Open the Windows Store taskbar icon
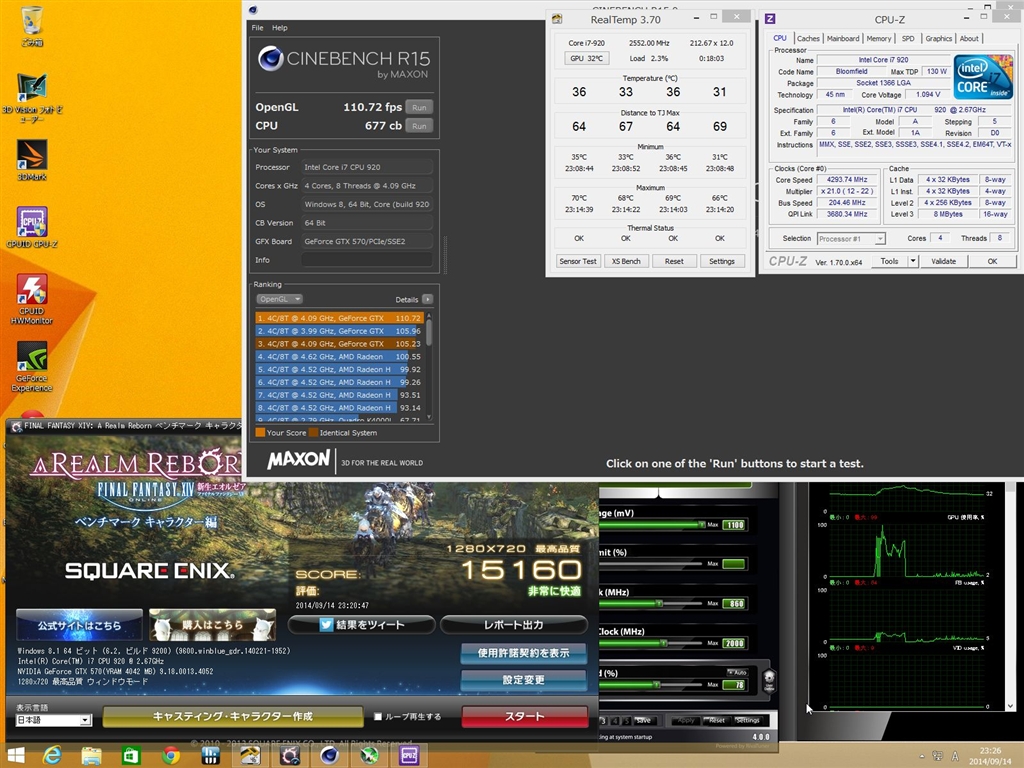 [x=131, y=756]
